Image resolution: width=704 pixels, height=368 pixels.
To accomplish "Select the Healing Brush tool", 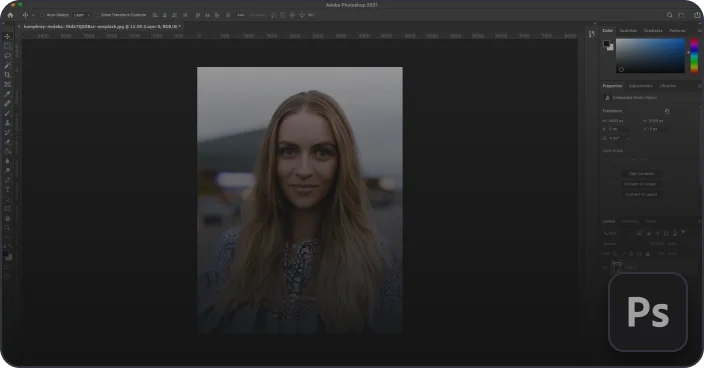I will 7,103.
